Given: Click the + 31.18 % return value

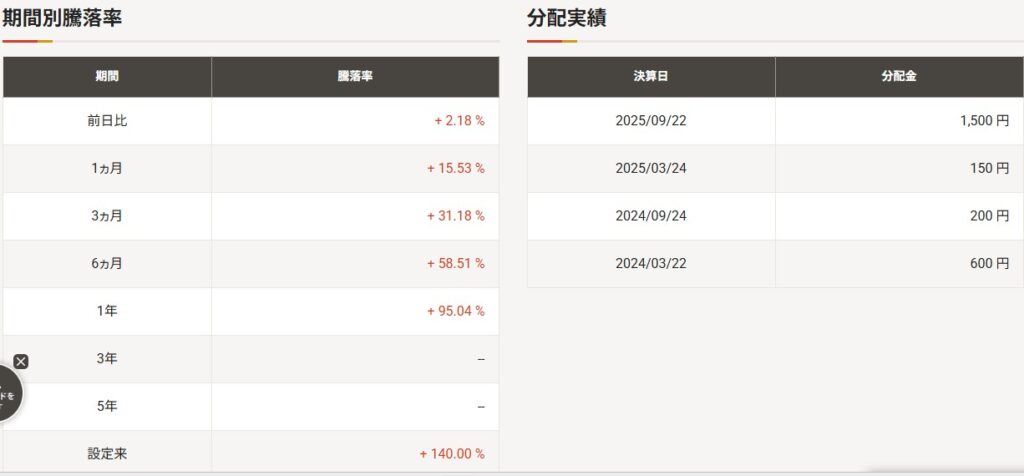Looking at the screenshot, I should [x=456, y=216].
